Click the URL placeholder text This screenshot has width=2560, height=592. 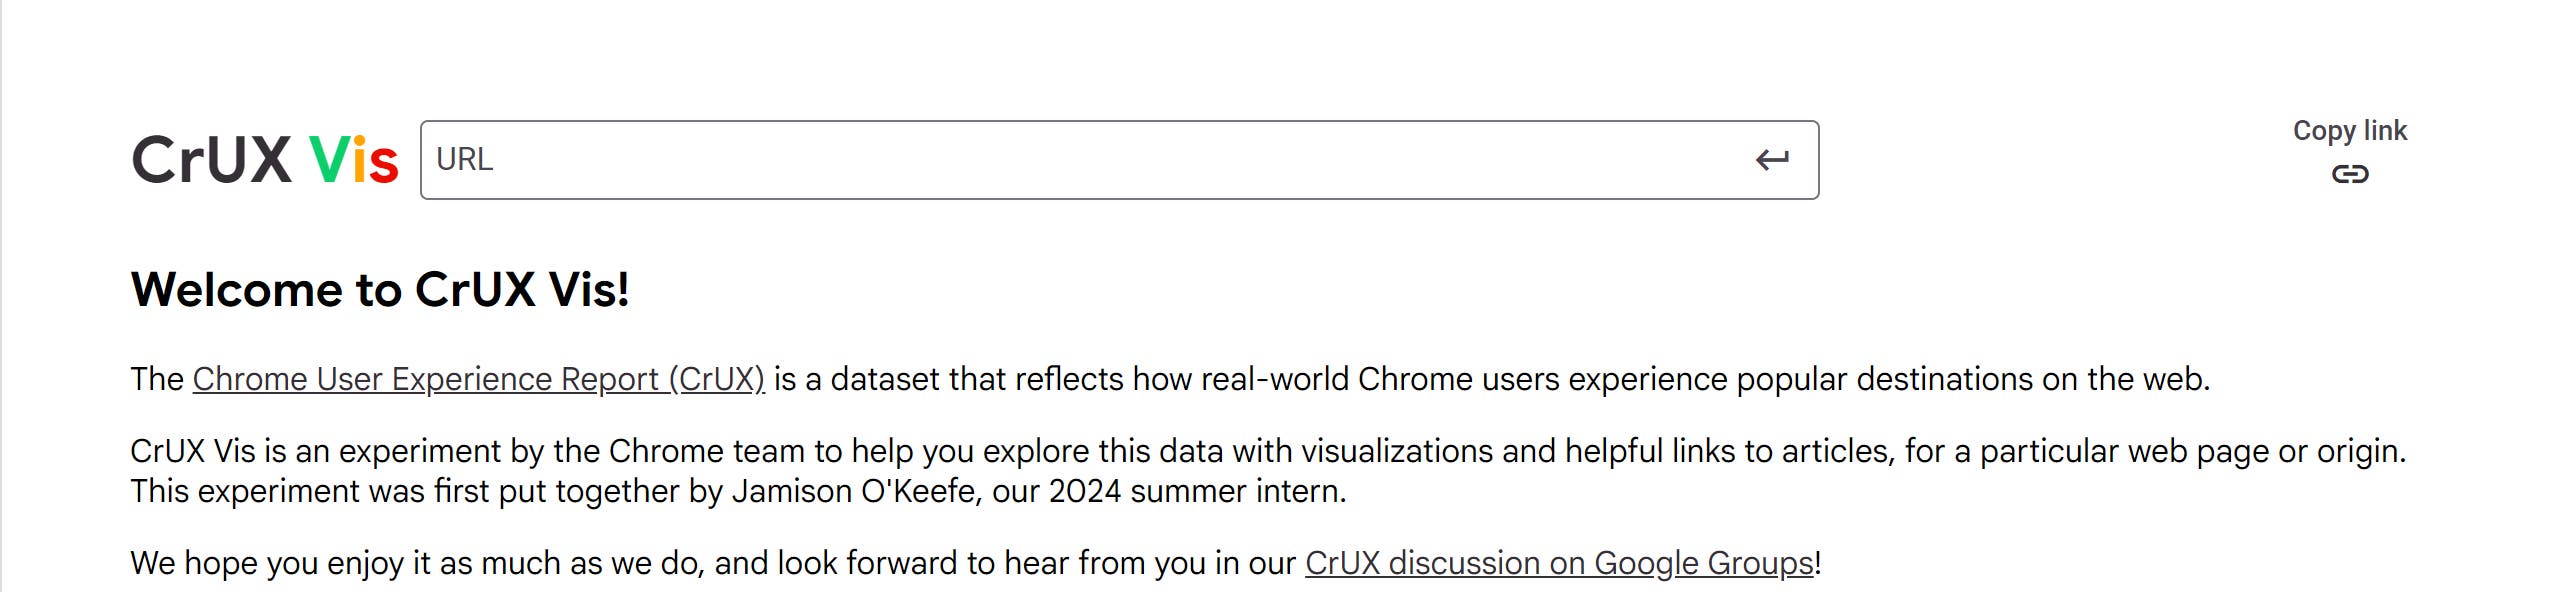point(465,160)
